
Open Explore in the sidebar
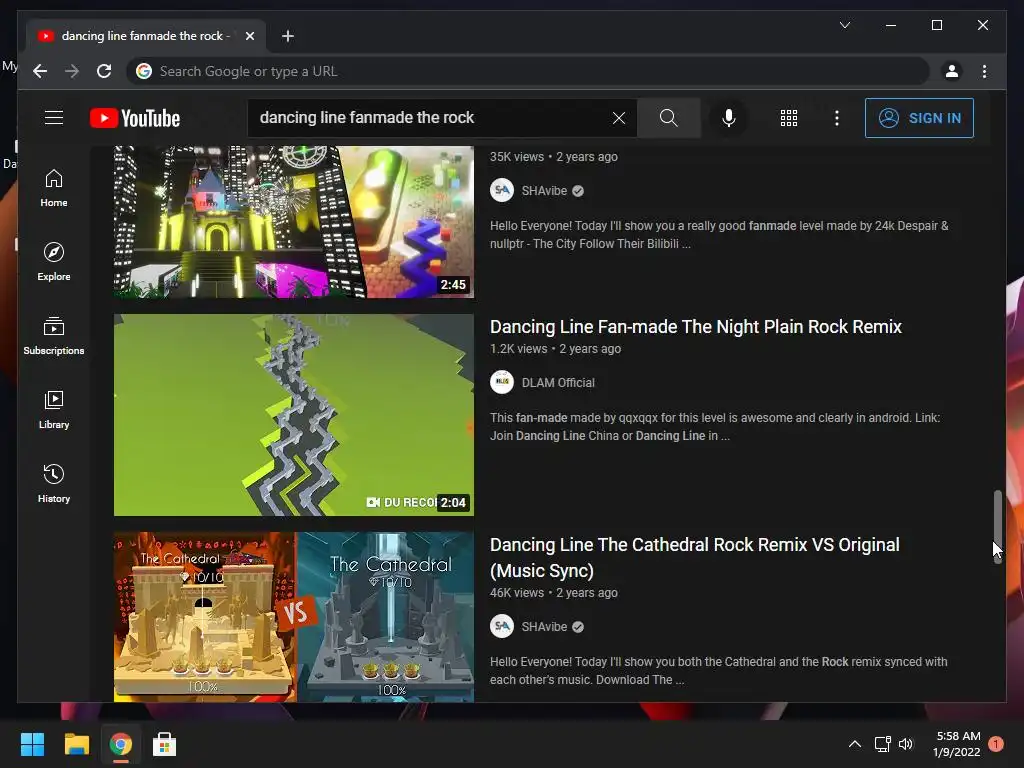pos(54,262)
